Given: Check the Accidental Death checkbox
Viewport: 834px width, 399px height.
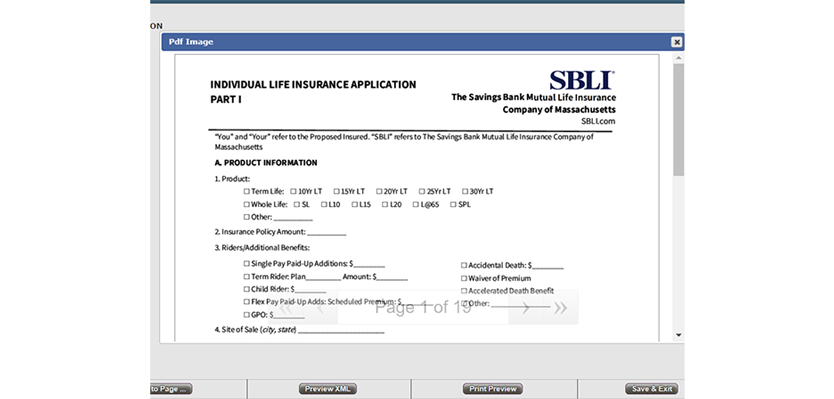Looking at the screenshot, I should (x=464, y=265).
